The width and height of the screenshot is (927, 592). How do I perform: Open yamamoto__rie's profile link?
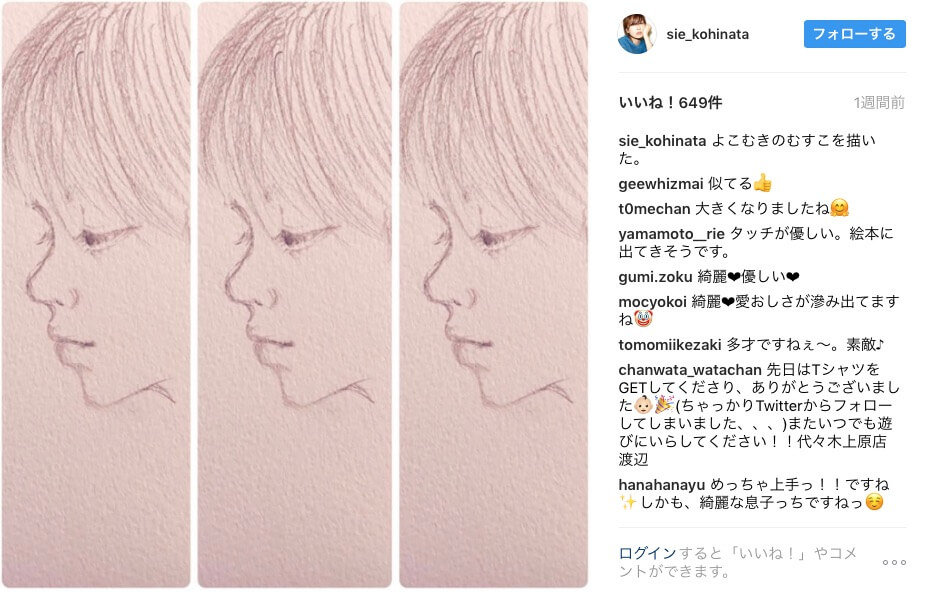[671, 234]
